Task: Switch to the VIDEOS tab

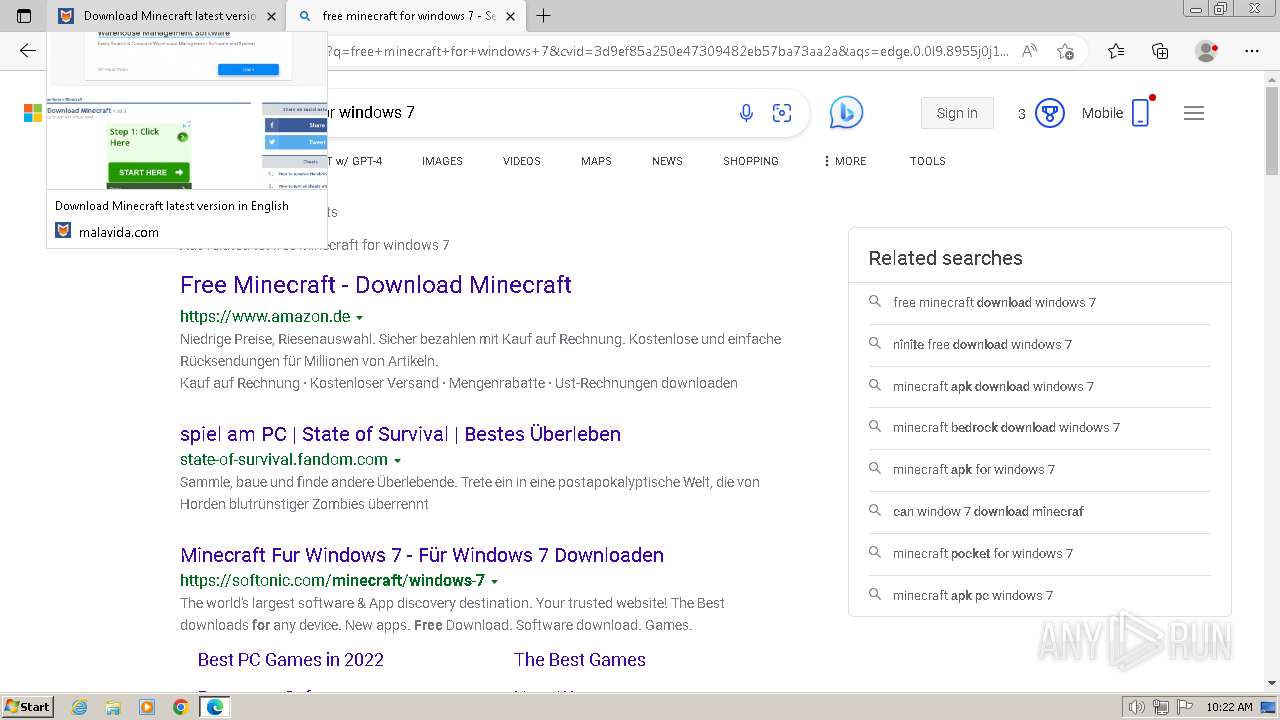Action: [x=522, y=161]
